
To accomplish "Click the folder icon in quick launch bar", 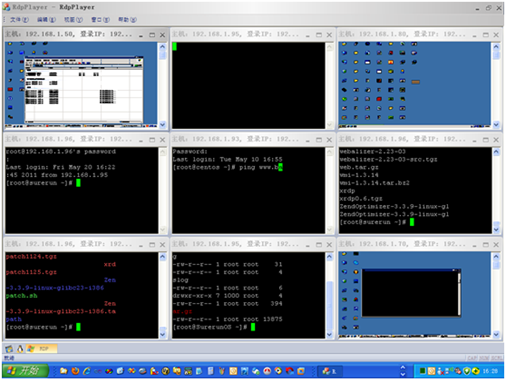I will (64, 371).
